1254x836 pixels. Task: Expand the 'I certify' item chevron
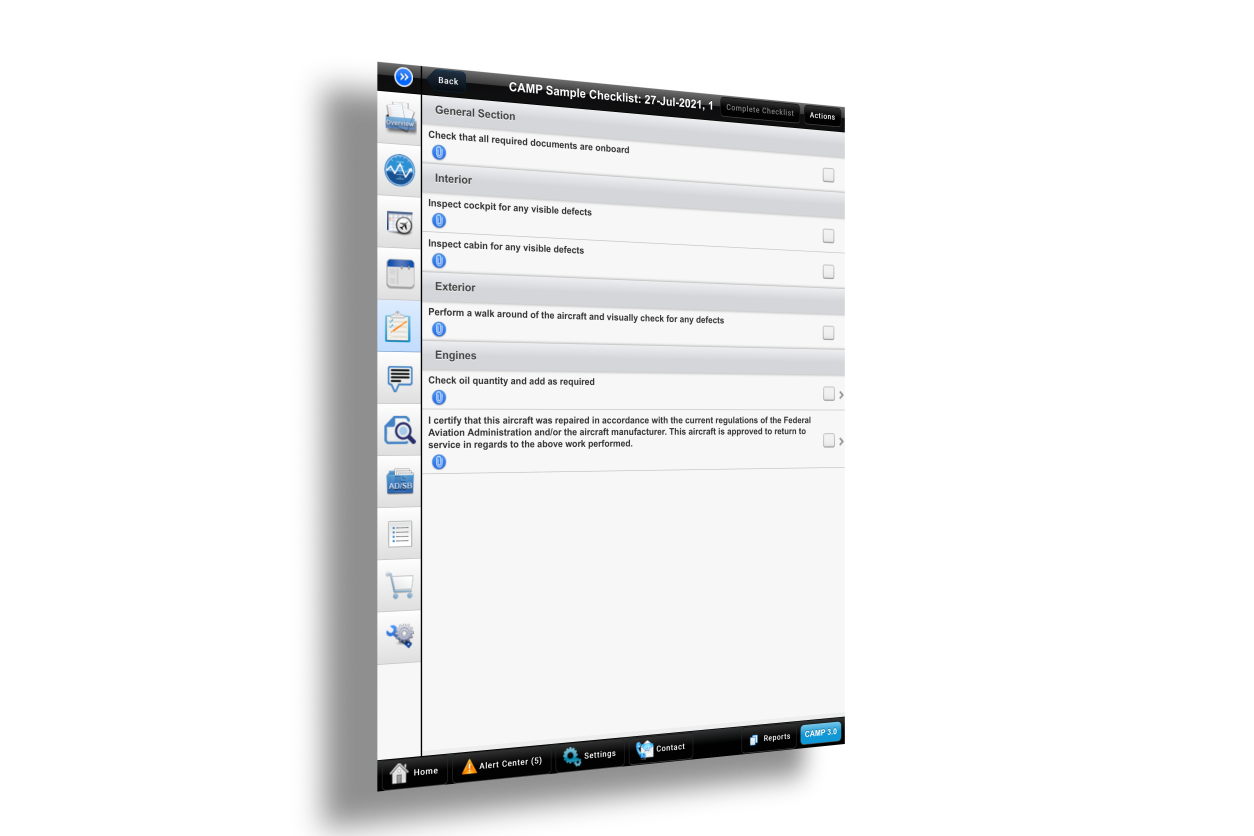click(840, 441)
